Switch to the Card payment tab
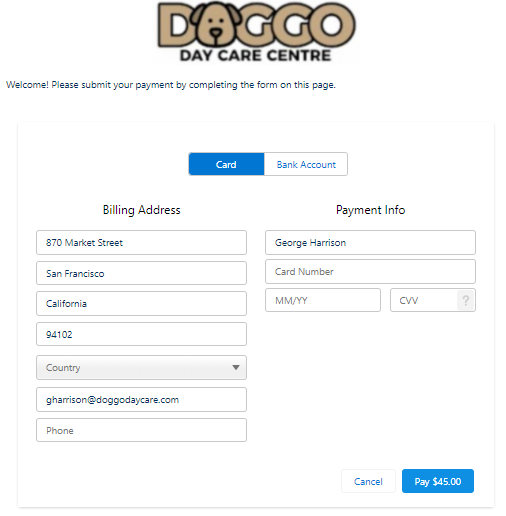This screenshot has width=506, height=516. [x=226, y=164]
